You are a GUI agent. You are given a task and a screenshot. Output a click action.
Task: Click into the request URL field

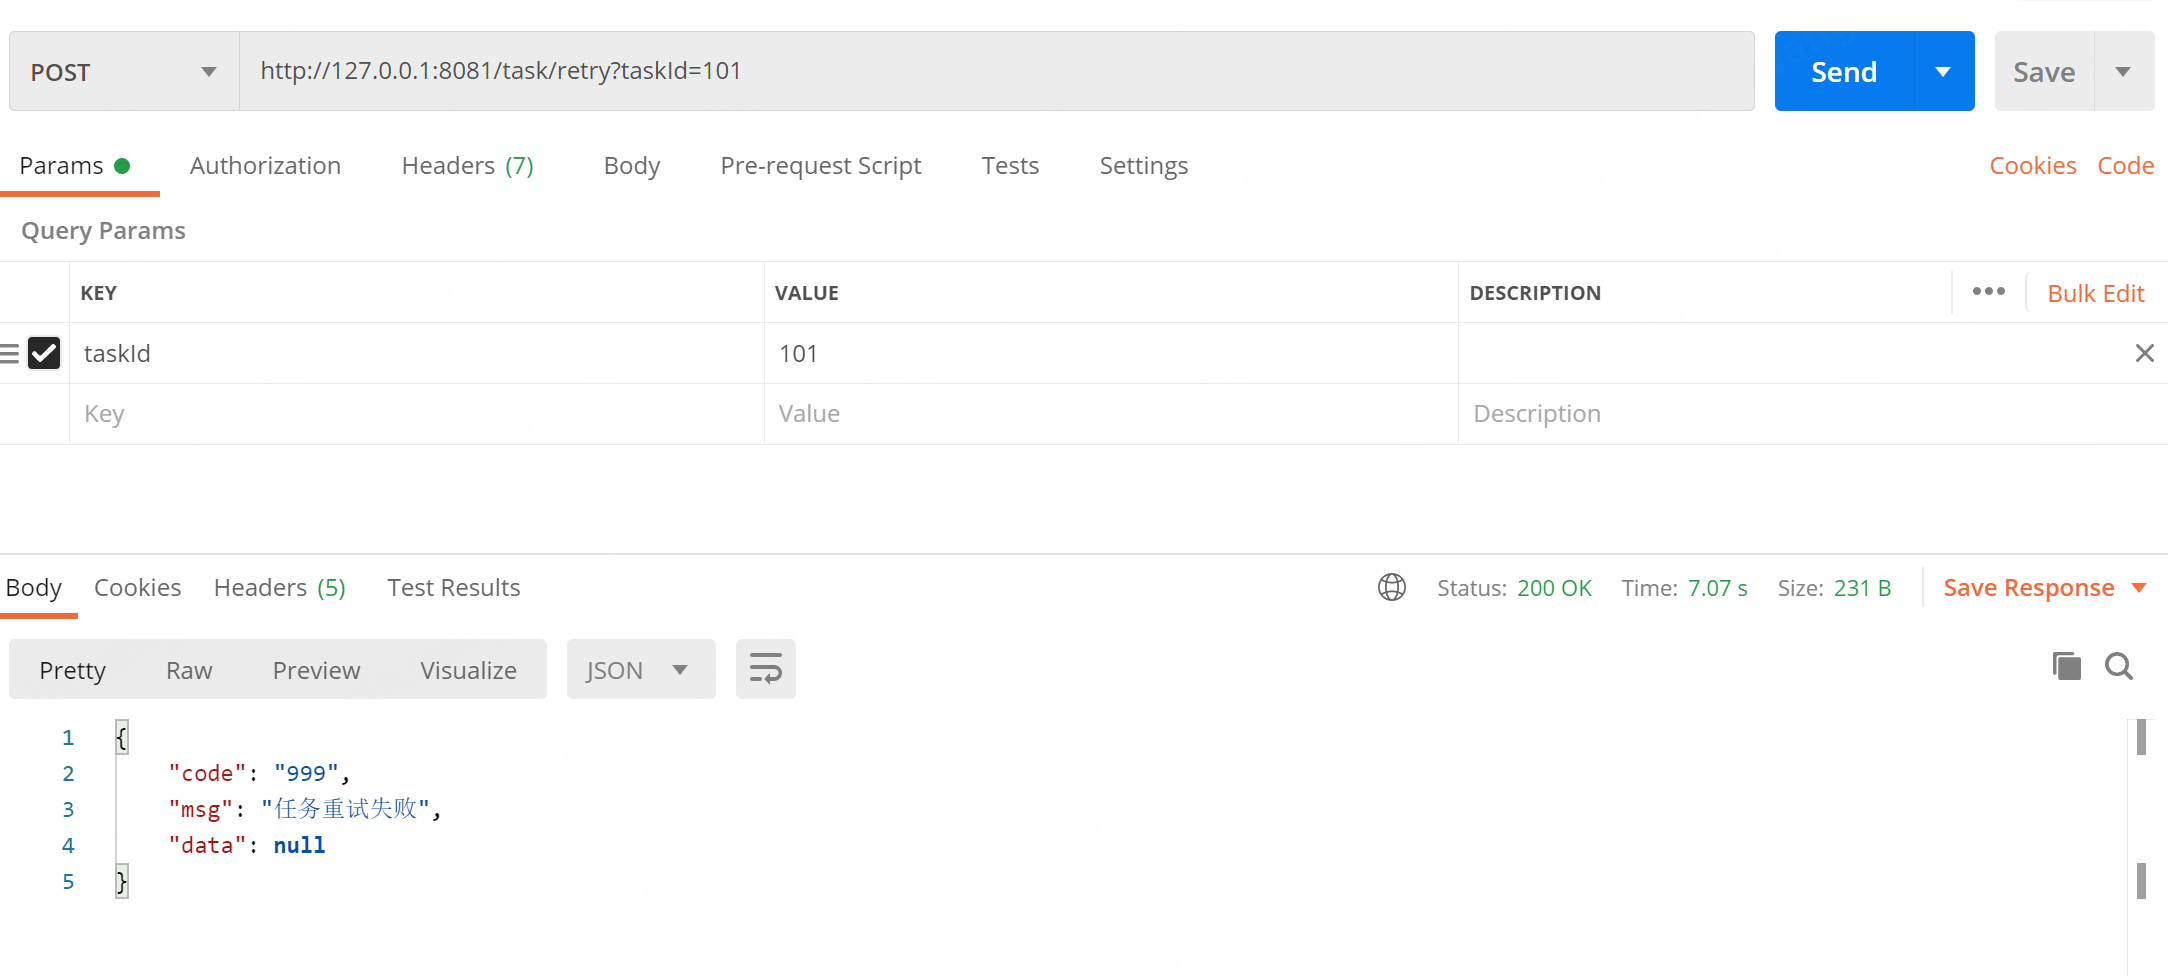(997, 71)
